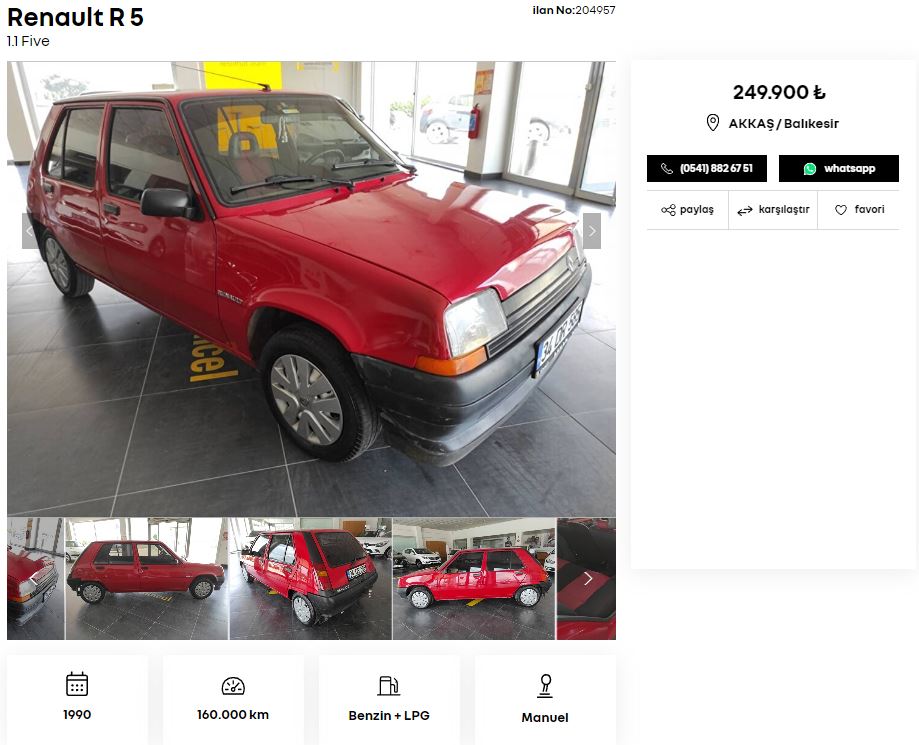Image resolution: width=919 pixels, height=745 pixels.
Task: Call the number (0541) 882 67 51
Action: [x=707, y=169]
